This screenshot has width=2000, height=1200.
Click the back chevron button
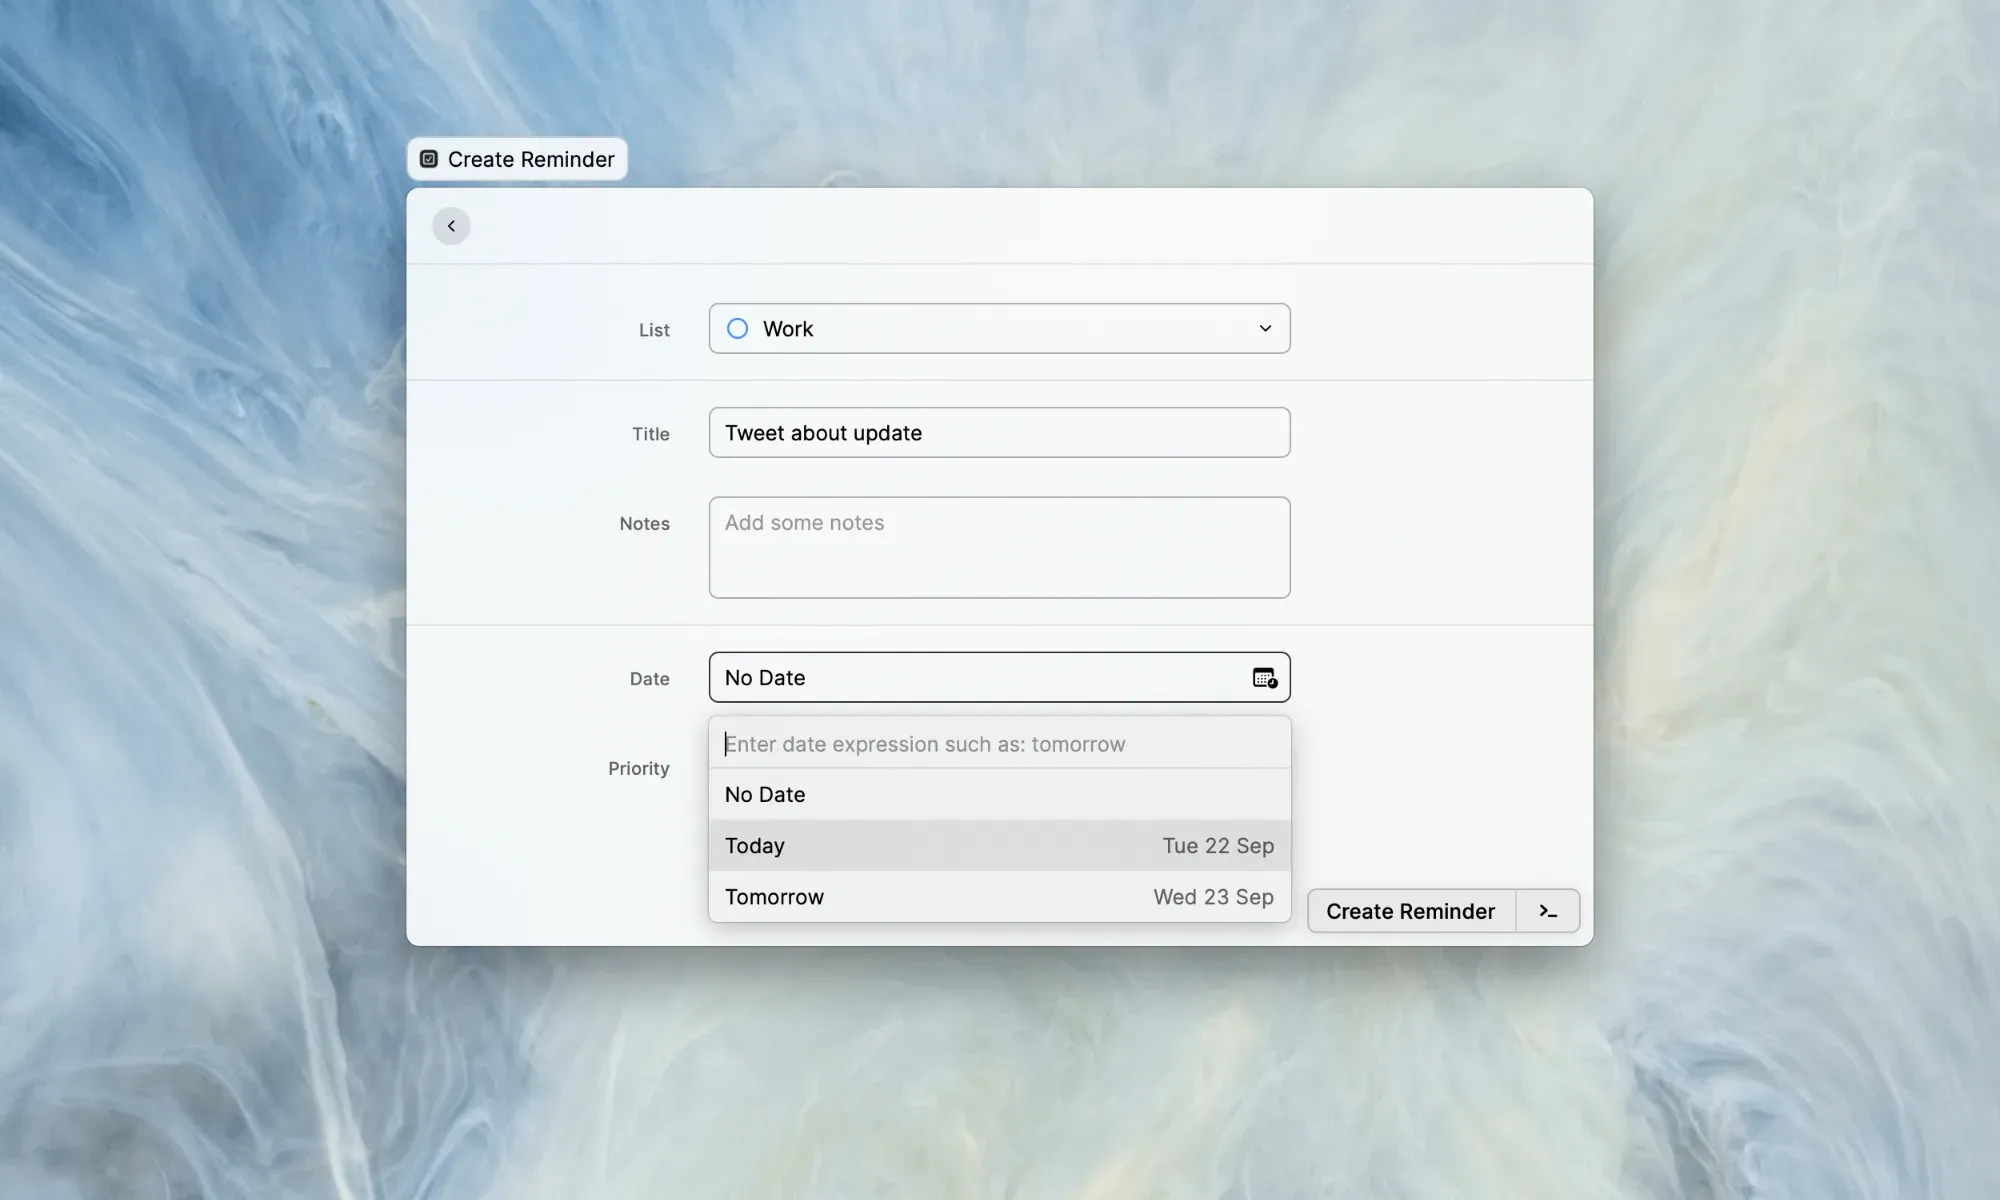(x=451, y=226)
